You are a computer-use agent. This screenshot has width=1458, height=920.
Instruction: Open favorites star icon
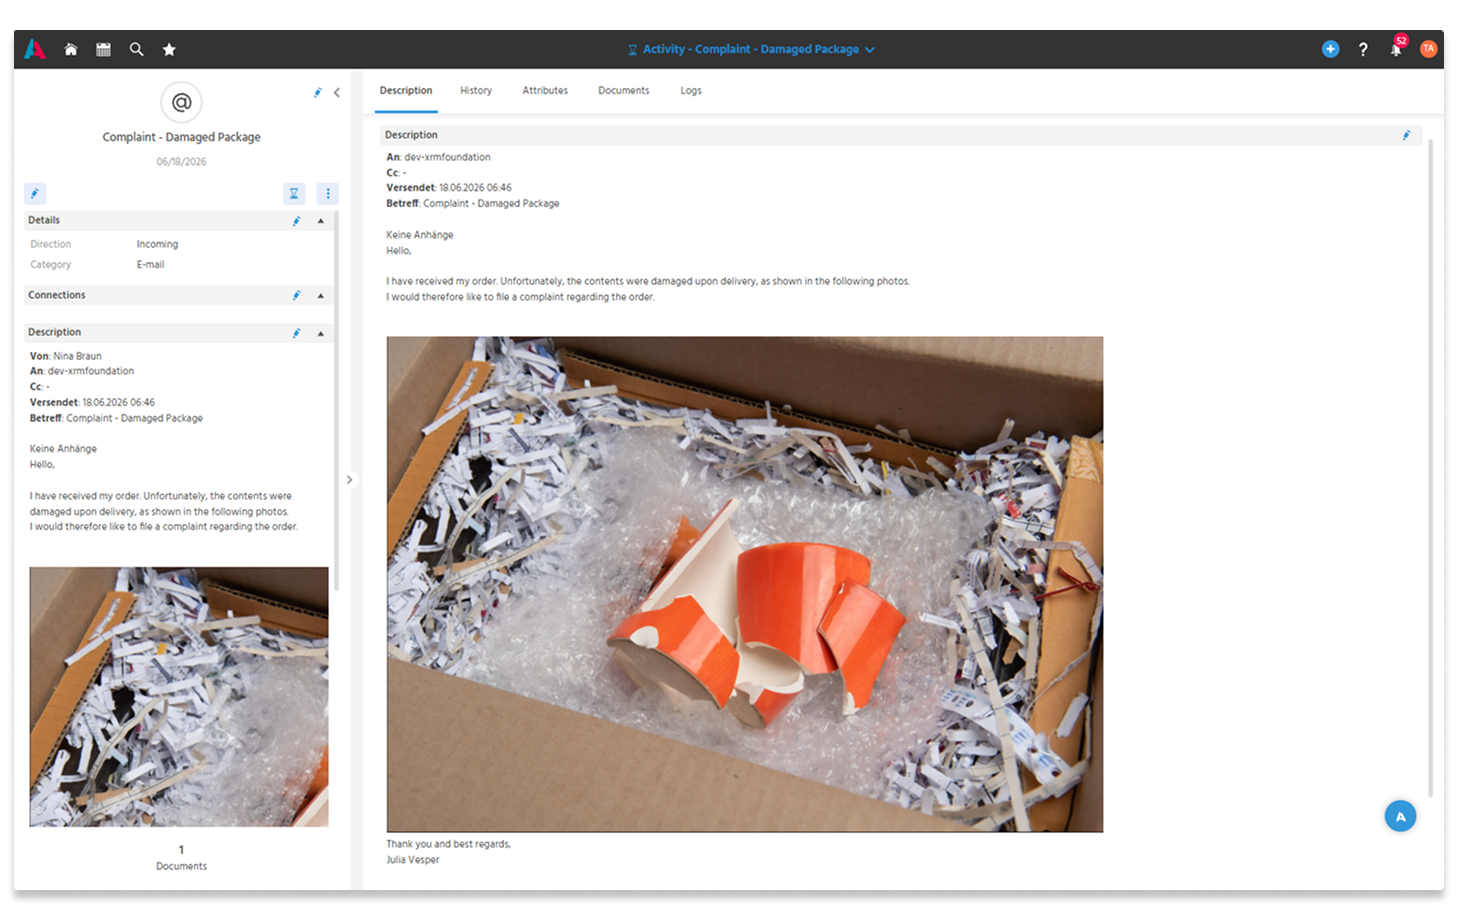click(x=169, y=49)
